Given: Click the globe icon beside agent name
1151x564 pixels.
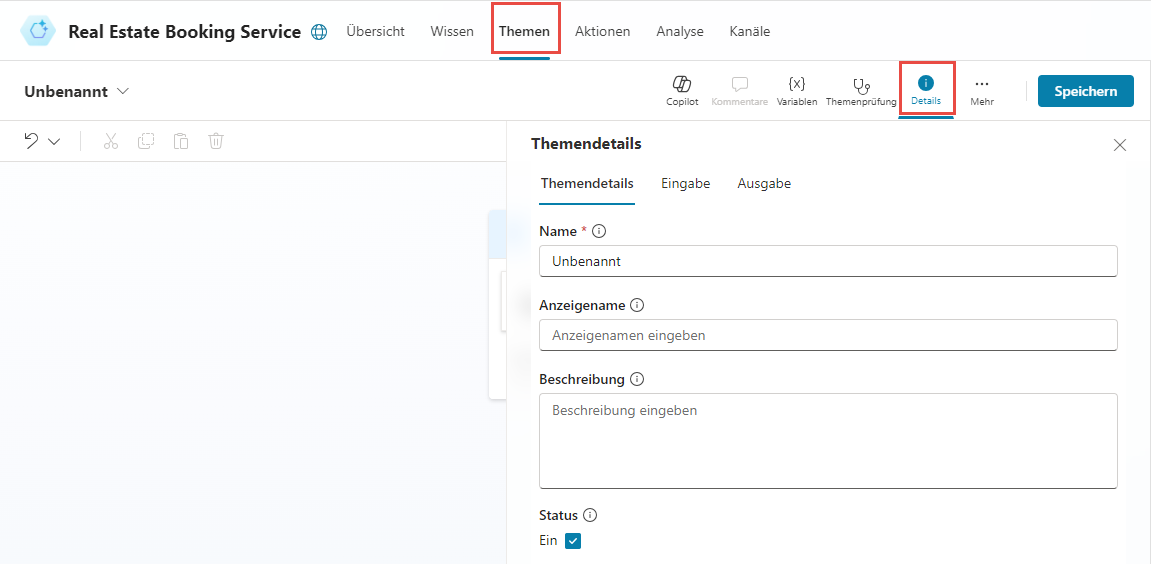Looking at the screenshot, I should (x=319, y=32).
